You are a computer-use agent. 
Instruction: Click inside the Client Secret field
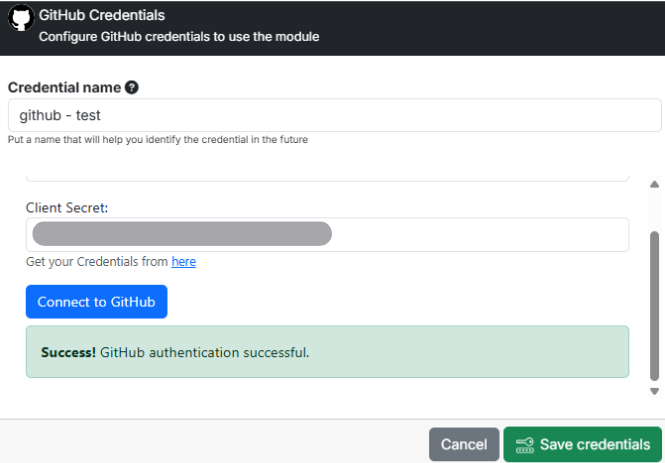click(327, 234)
